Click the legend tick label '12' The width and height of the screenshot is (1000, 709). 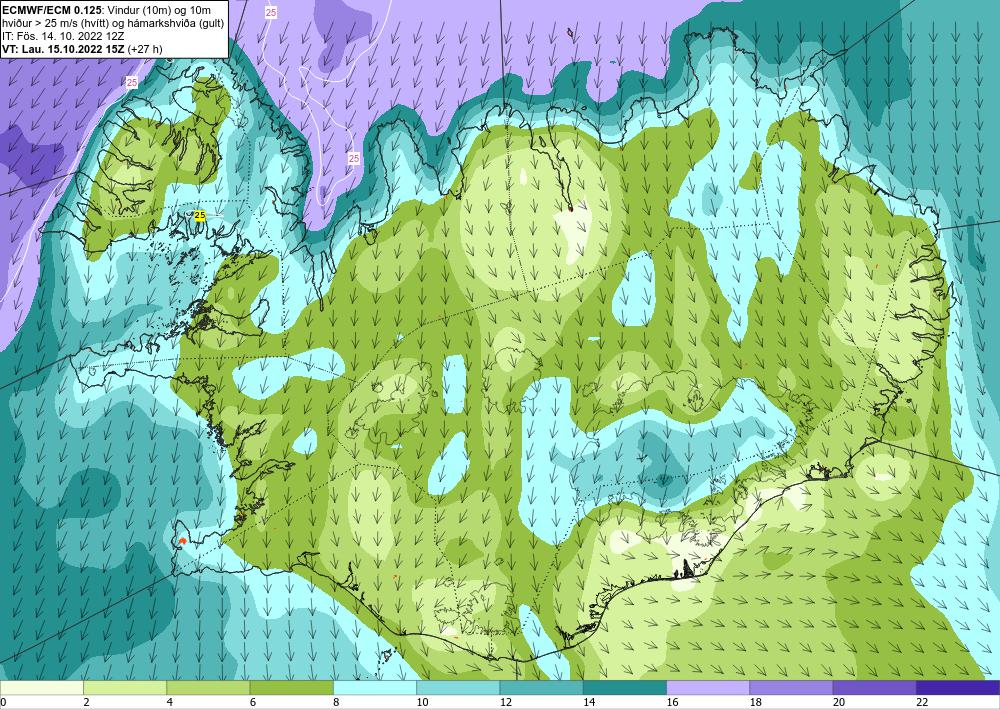505,702
